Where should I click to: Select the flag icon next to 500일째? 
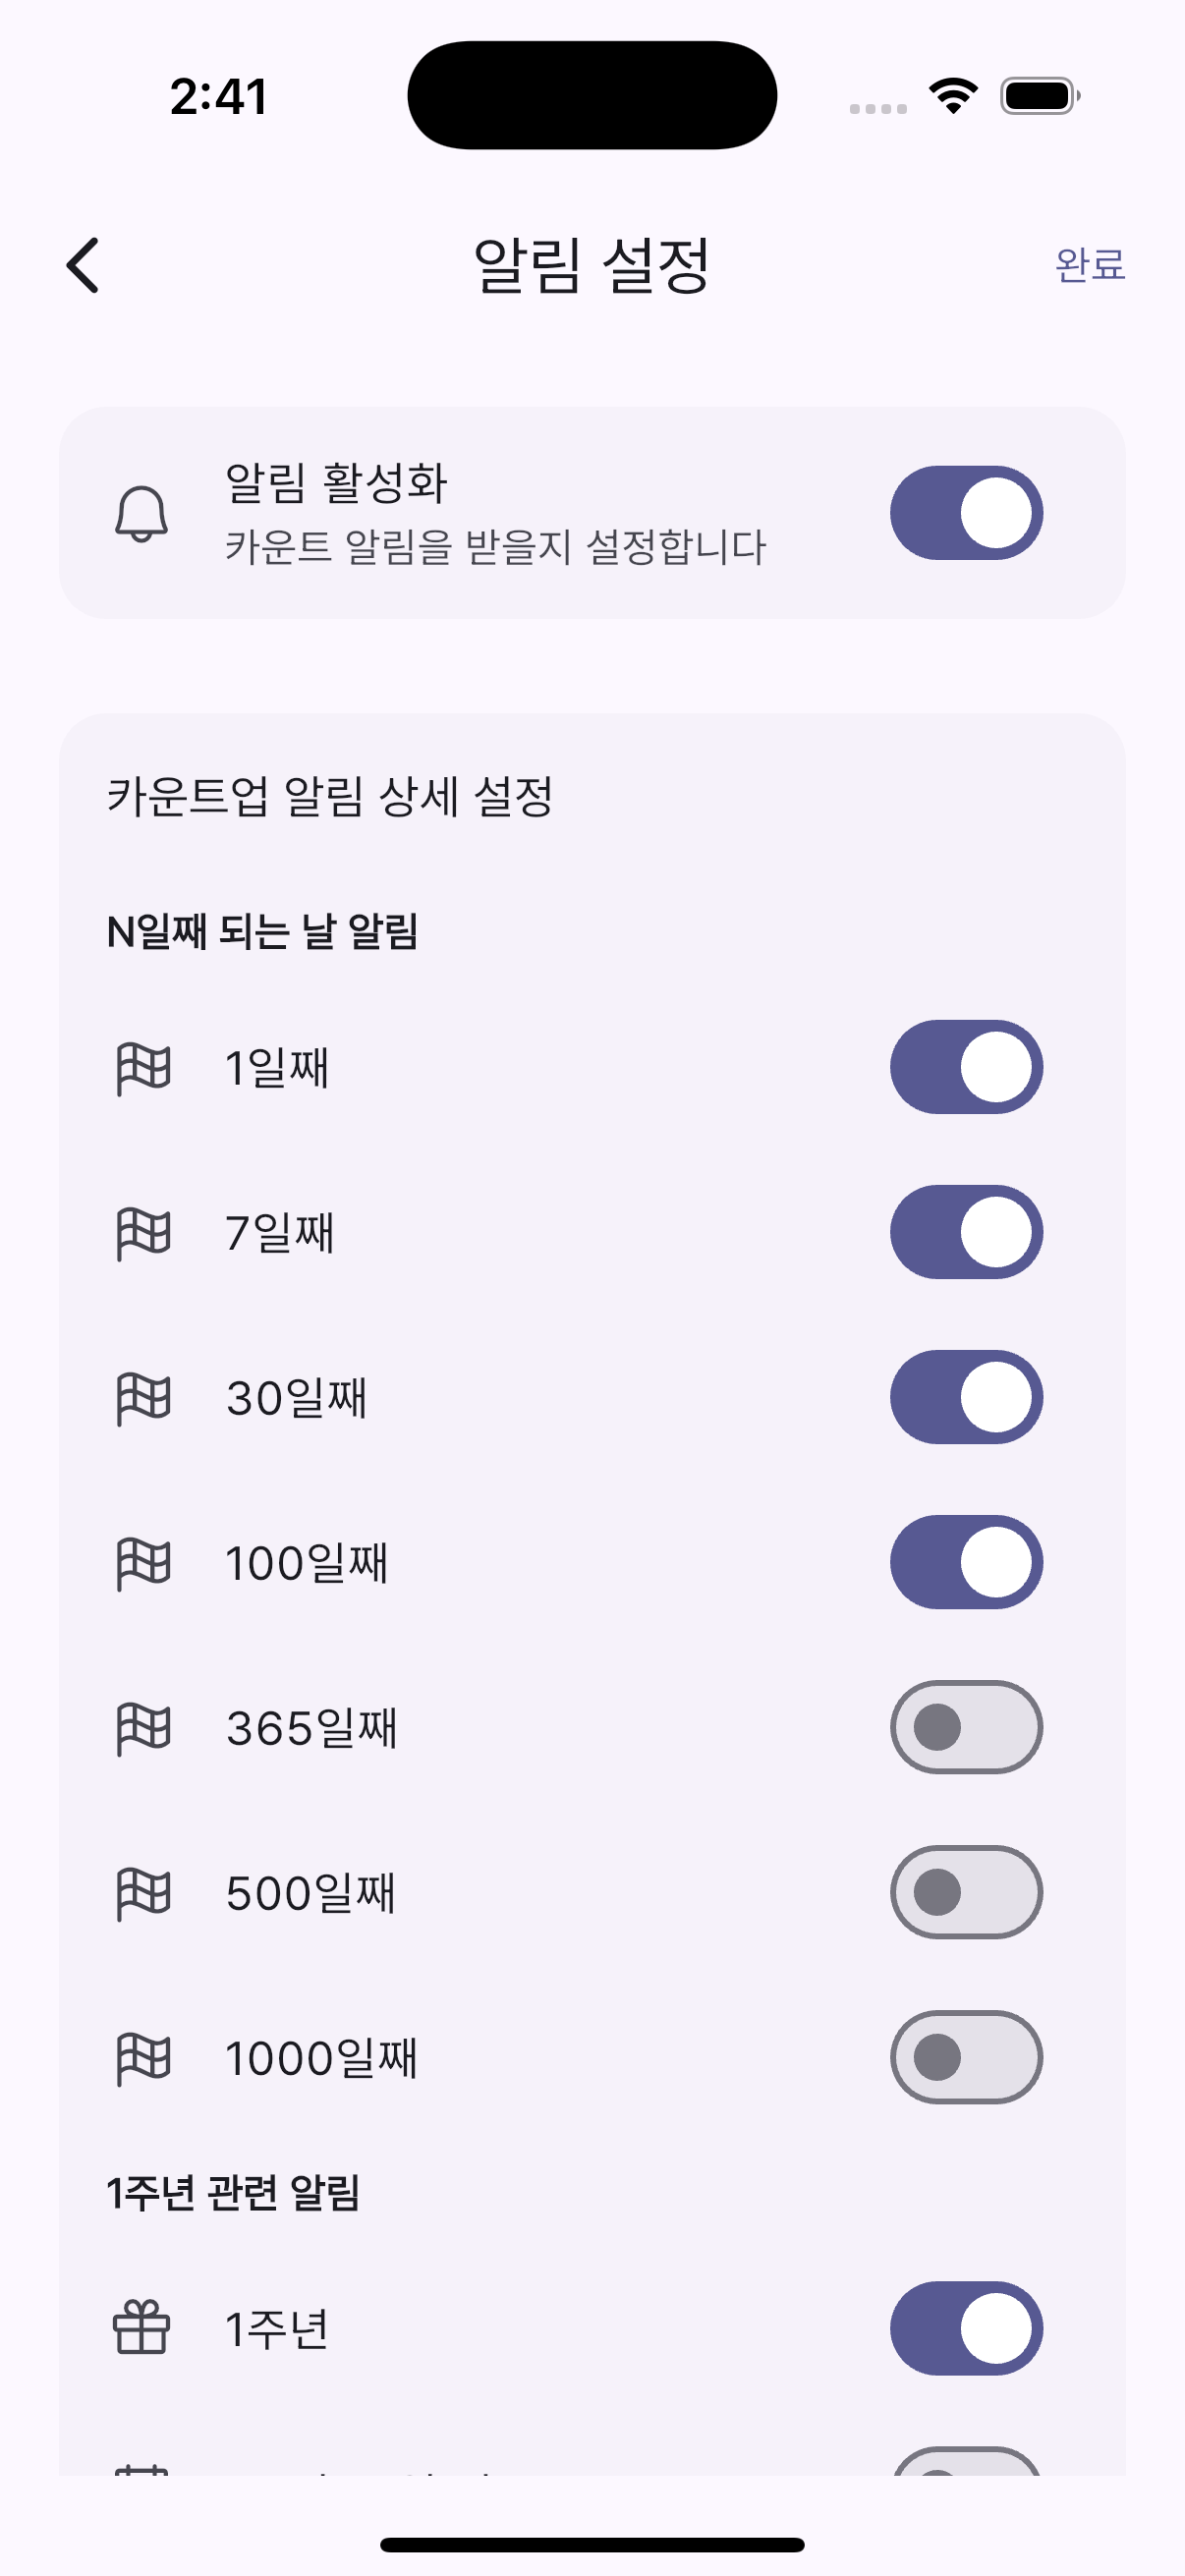point(143,1893)
